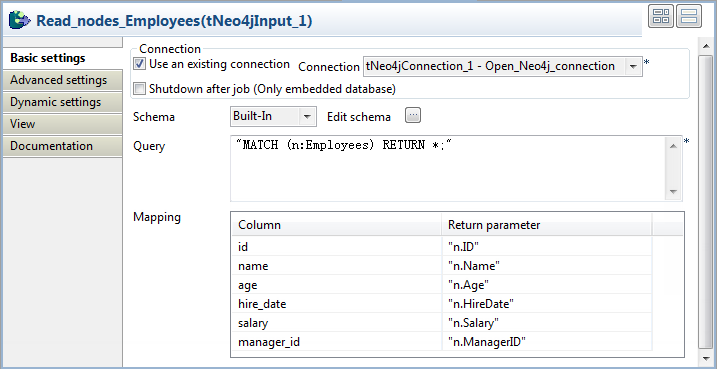Switch to the View tab
Screen dimensions: 717x369
62,124
